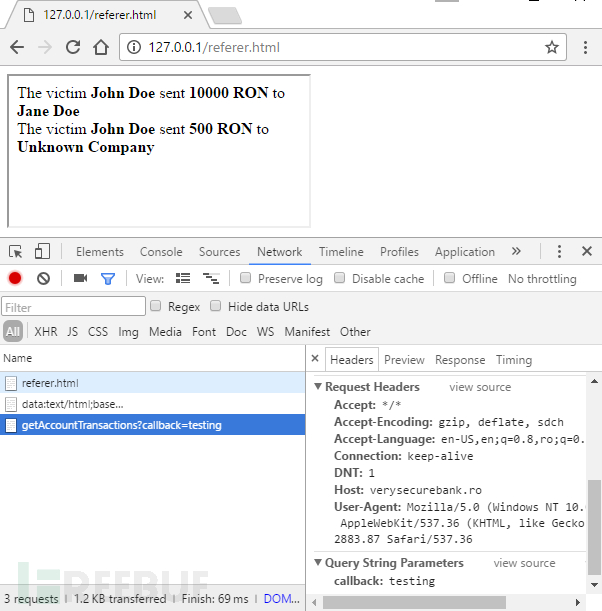Screen dimensions: 602x611
Task: Stop recording the network log
Action: click(x=15, y=279)
